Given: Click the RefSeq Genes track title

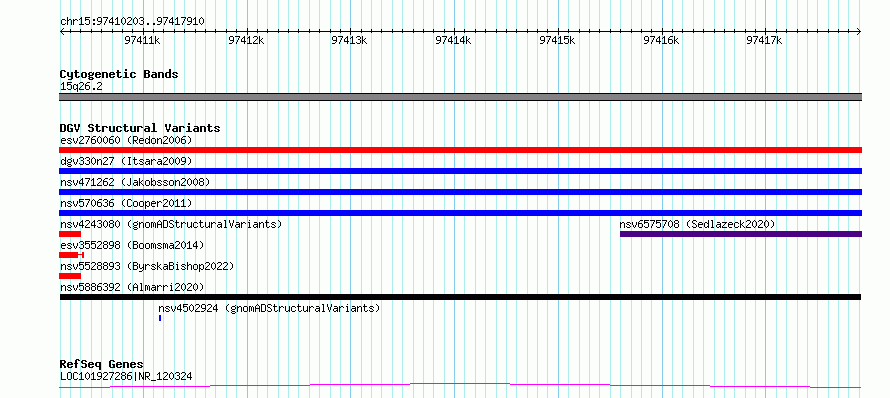Looking at the screenshot, I should (x=102, y=365).
